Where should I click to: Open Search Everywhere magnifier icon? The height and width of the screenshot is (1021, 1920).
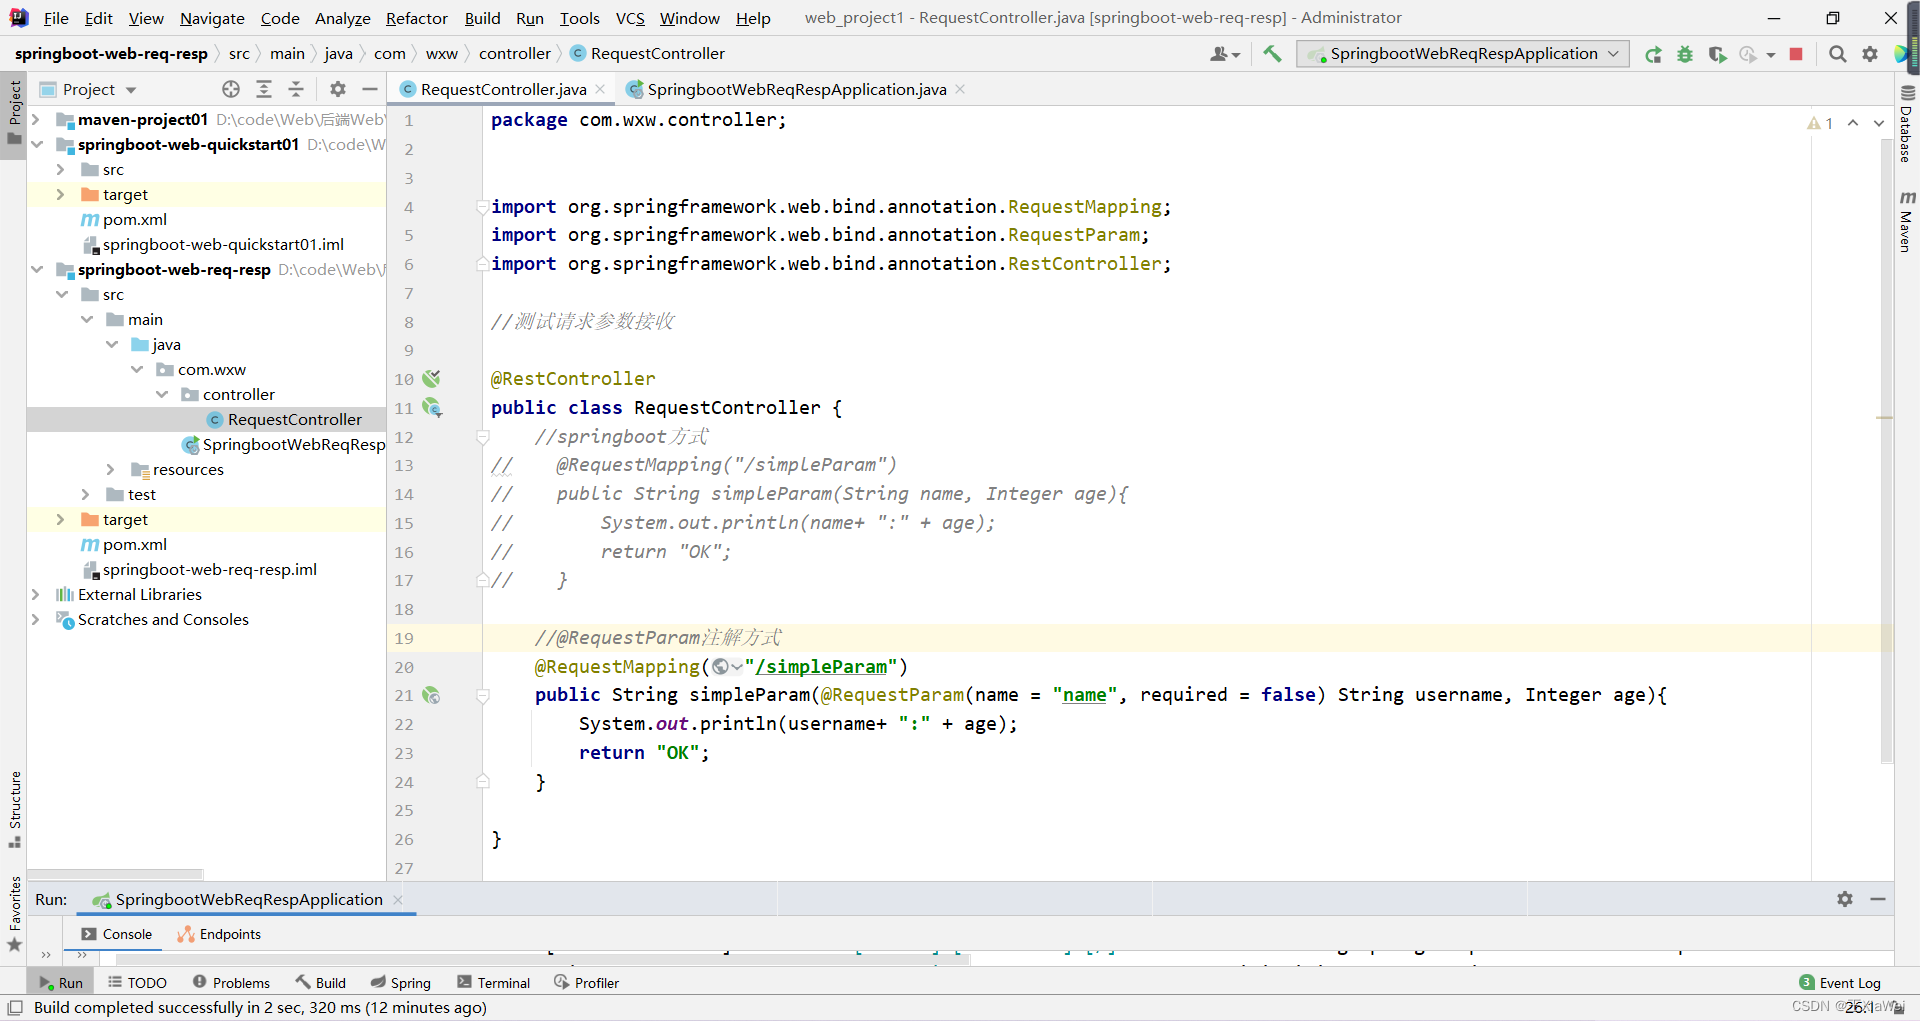click(1838, 54)
